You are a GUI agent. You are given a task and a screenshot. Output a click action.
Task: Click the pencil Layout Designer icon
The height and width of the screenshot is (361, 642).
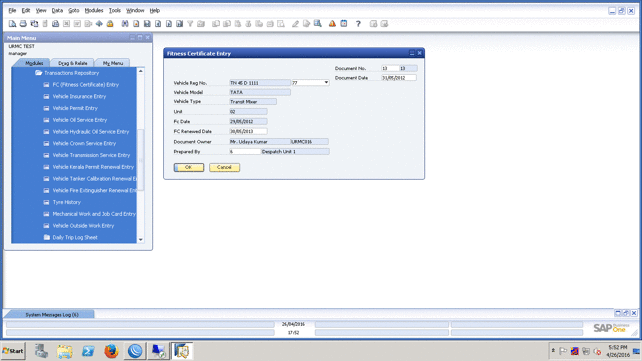(295, 24)
